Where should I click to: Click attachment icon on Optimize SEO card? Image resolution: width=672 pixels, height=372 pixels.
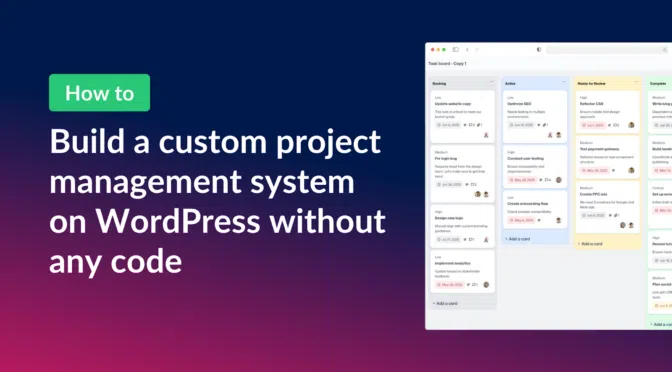[545, 125]
